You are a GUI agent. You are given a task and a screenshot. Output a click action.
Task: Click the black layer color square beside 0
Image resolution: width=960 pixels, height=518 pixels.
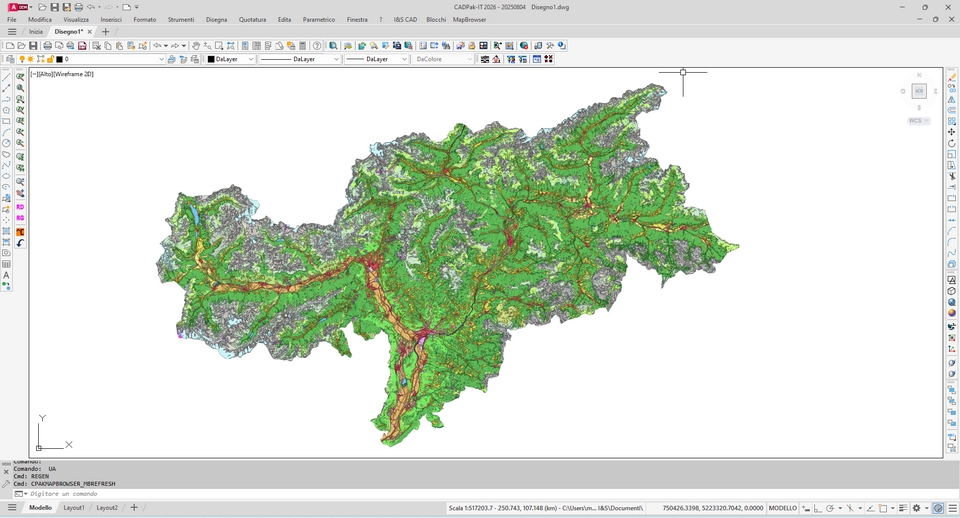[x=59, y=59]
